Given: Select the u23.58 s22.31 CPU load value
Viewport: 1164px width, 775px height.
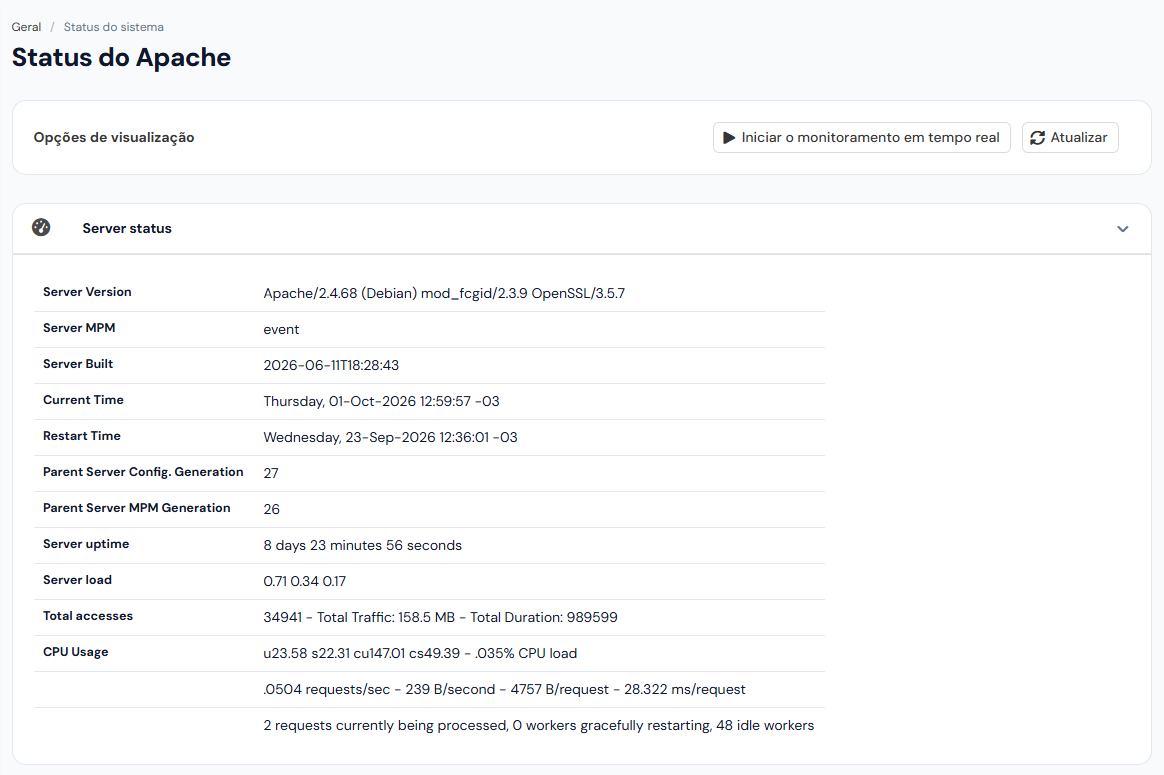Looking at the screenshot, I should [x=420, y=653].
